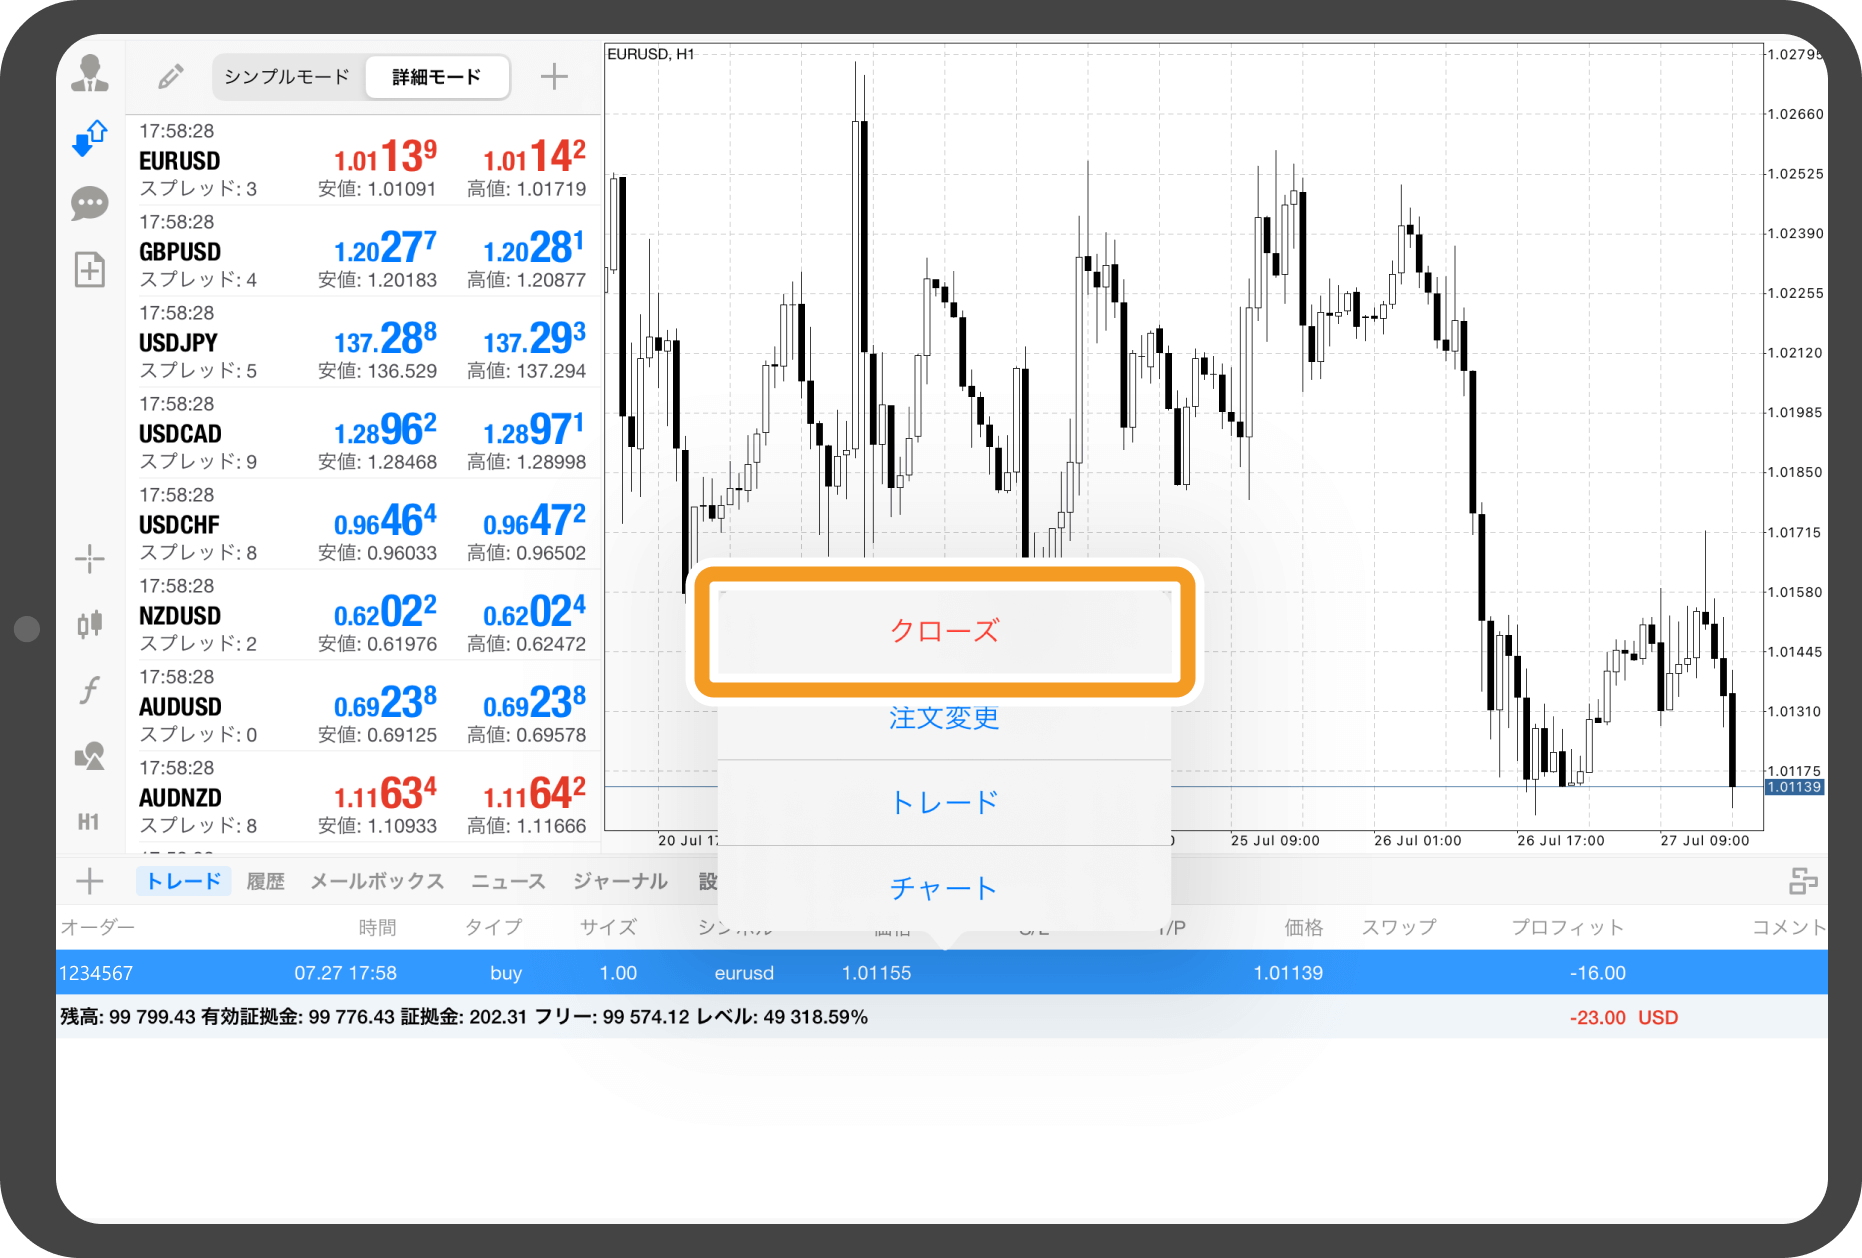
Task: Tap USDJPY ask price 137.293
Action: (x=535, y=339)
